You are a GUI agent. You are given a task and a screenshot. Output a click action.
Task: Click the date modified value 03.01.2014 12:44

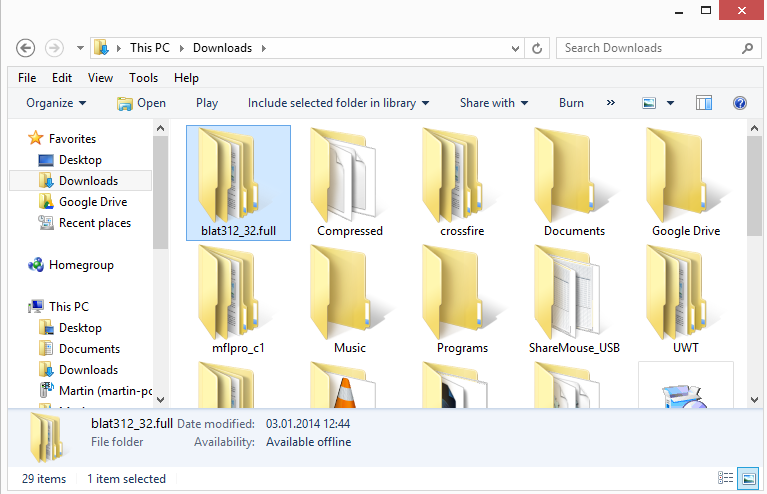[x=308, y=424]
